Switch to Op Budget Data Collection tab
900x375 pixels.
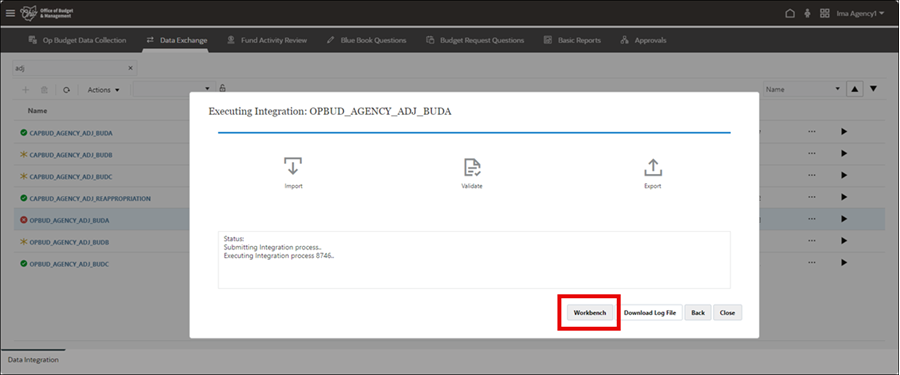point(77,40)
